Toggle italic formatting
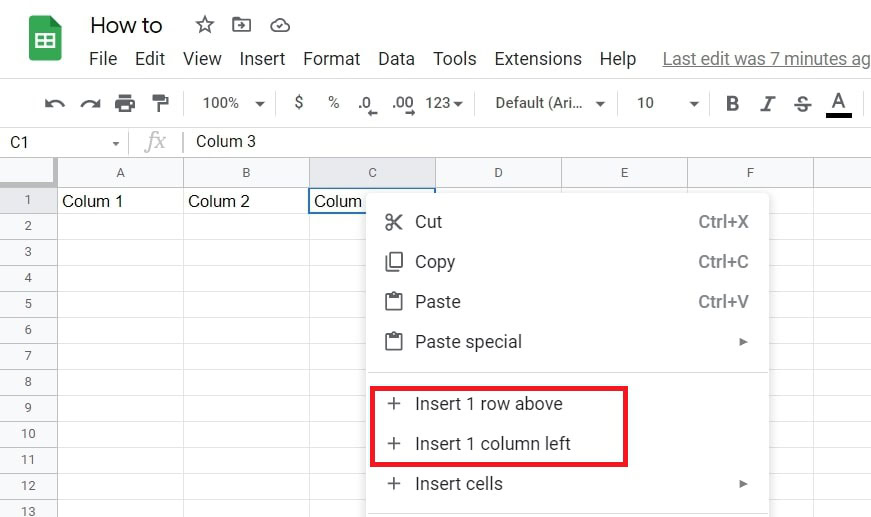Image resolution: width=871 pixels, height=517 pixels. pos(767,103)
